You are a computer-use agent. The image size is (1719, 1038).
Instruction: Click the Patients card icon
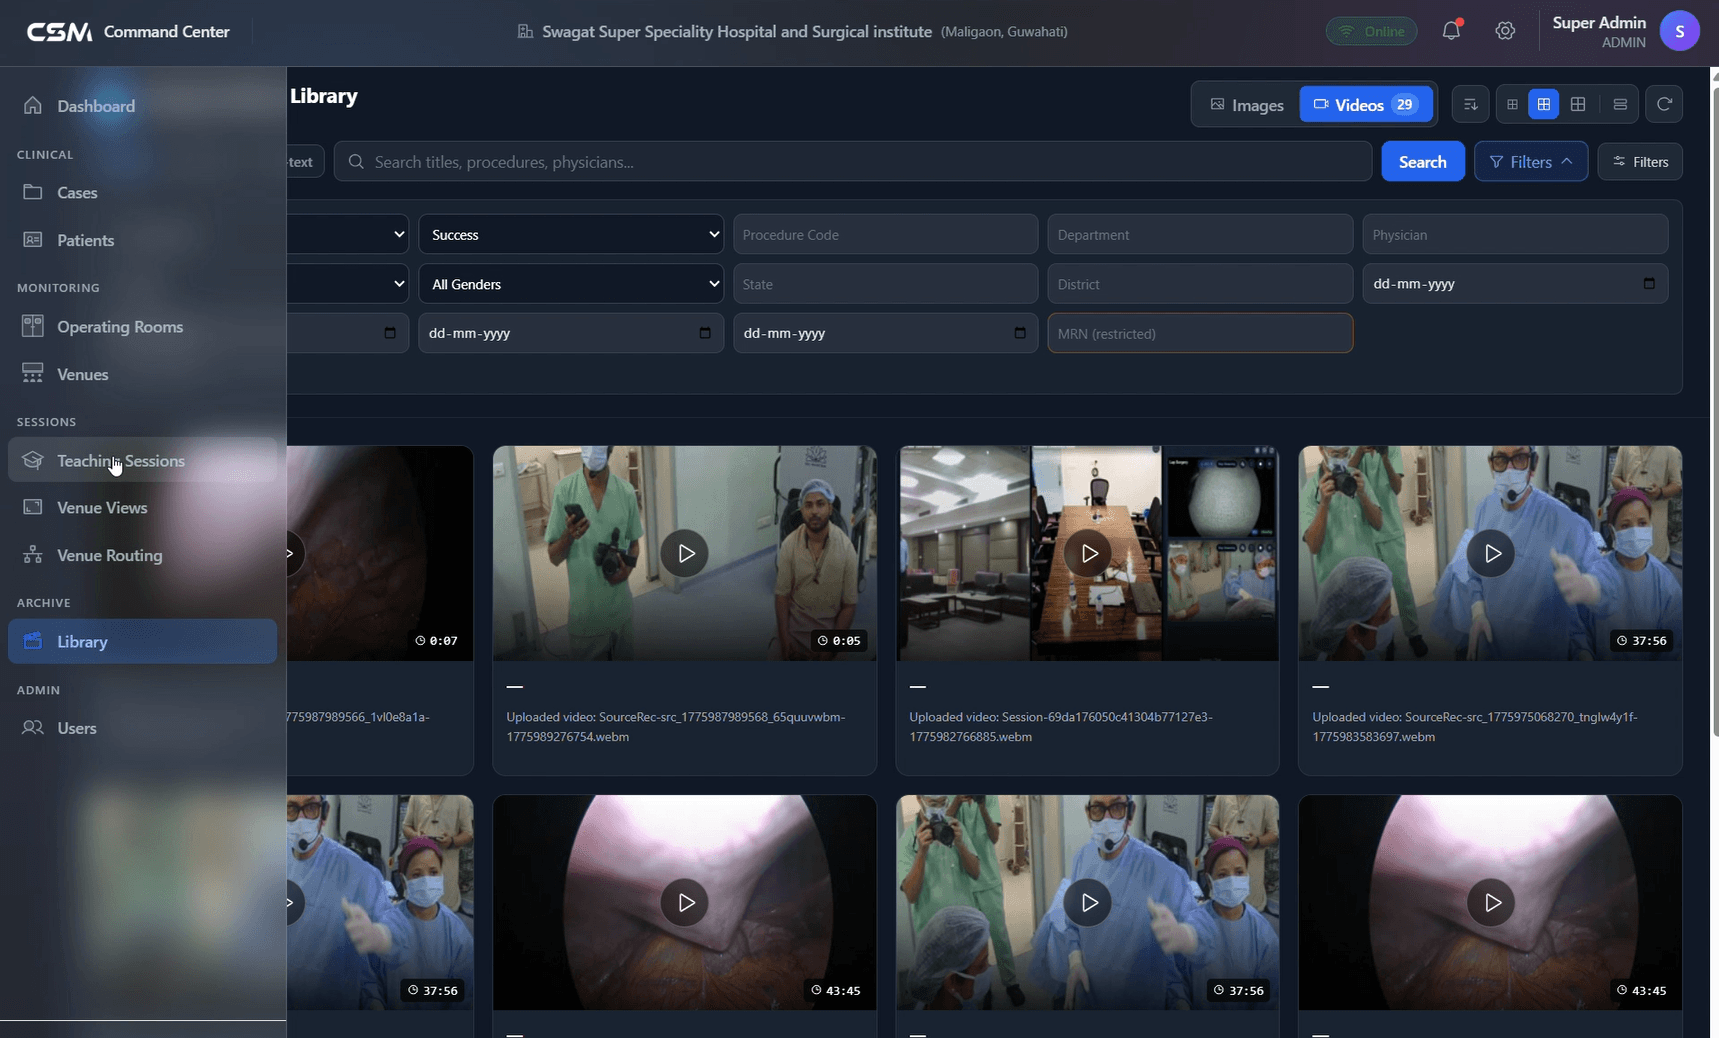[x=33, y=240]
